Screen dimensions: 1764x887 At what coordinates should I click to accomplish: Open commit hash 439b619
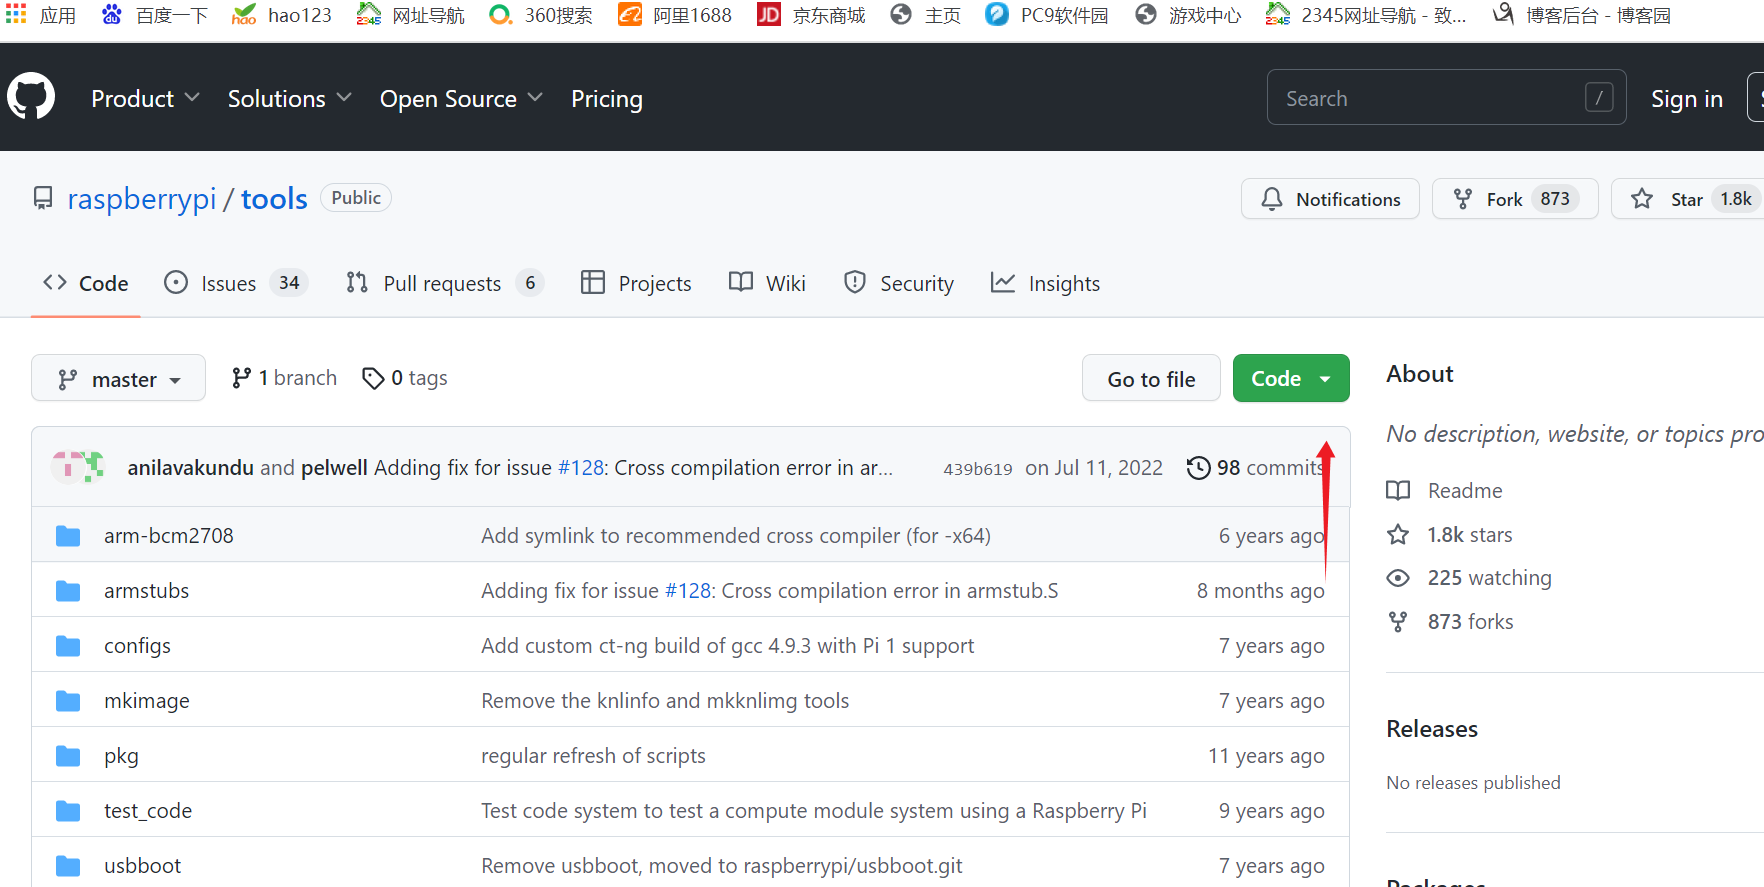[x=977, y=468]
